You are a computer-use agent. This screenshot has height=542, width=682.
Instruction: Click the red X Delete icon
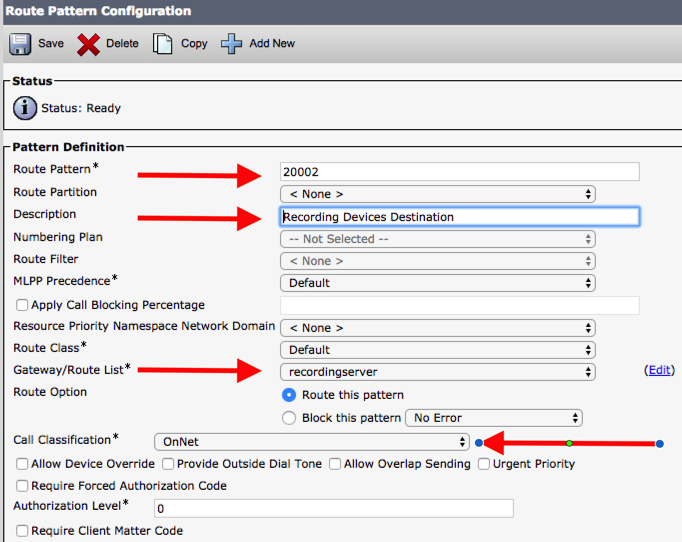point(89,44)
